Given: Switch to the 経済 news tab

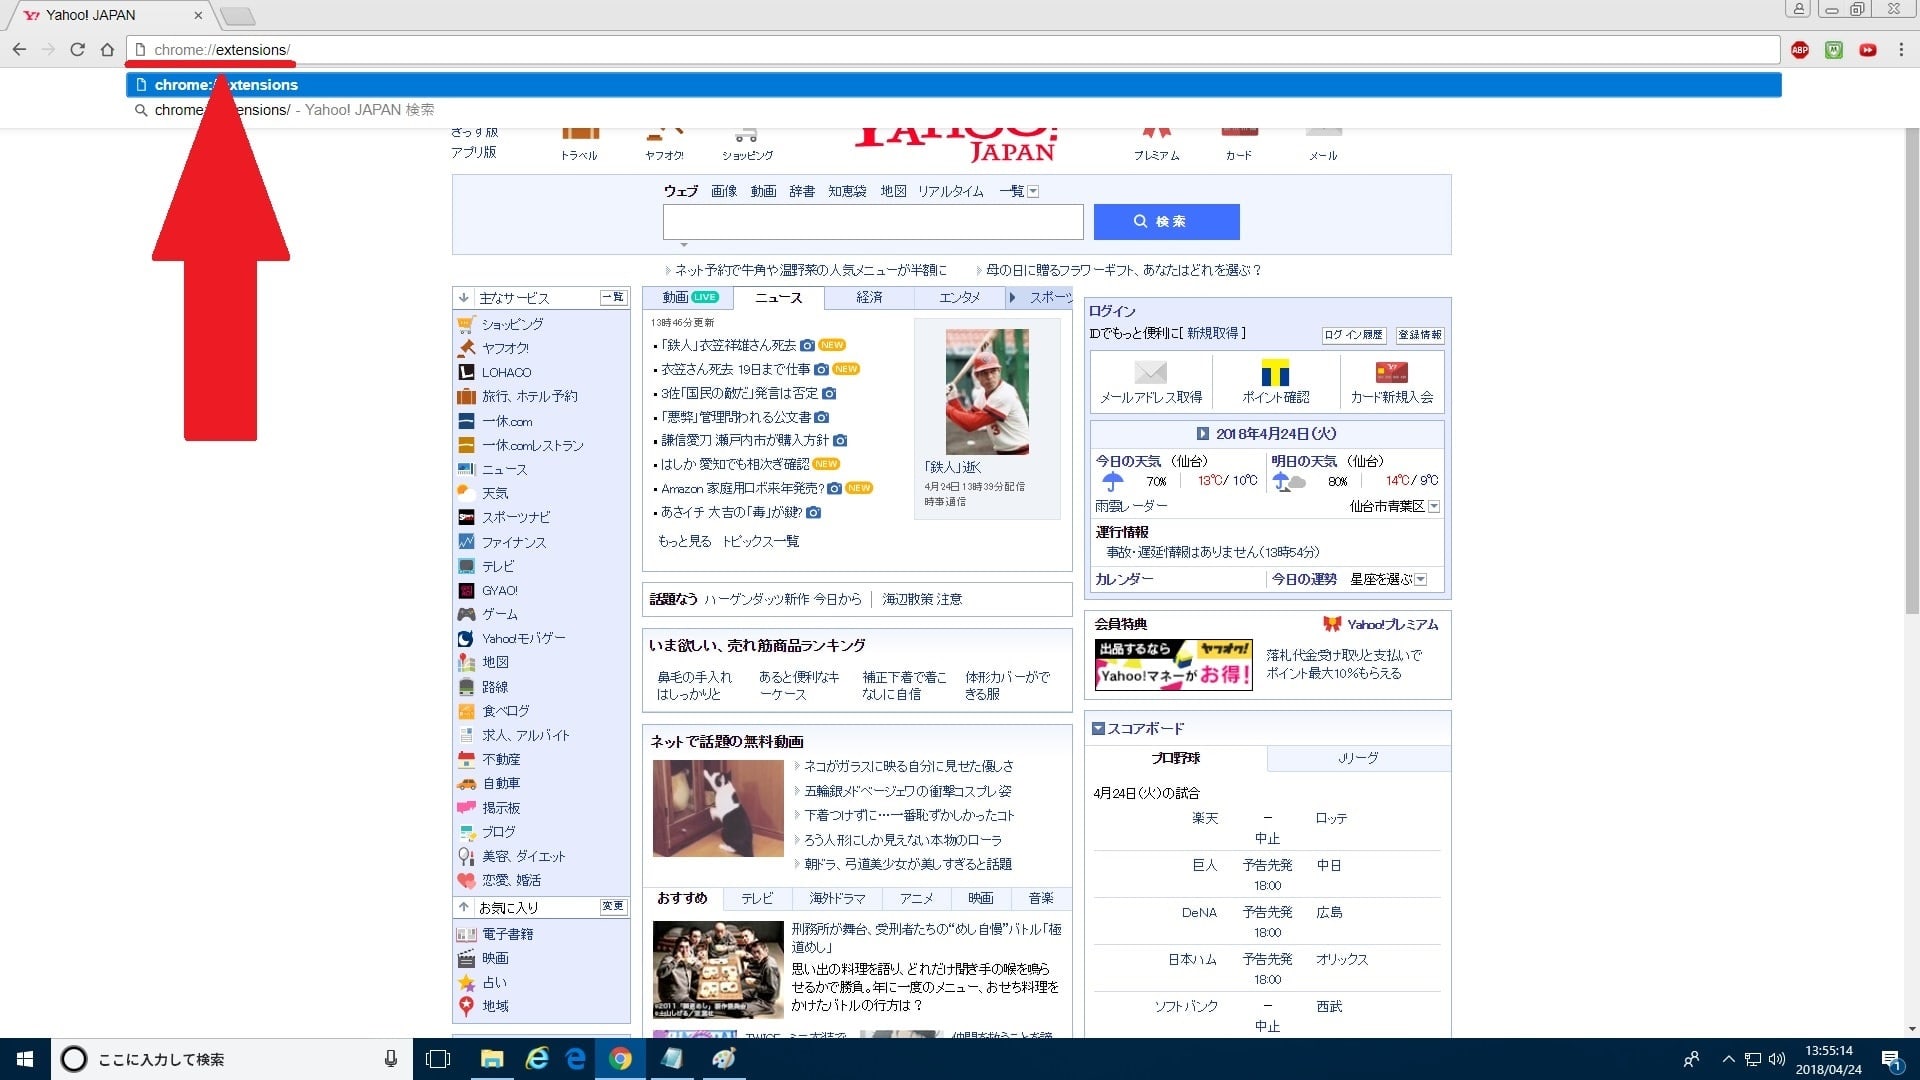Looking at the screenshot, I should [x=869, y=297].
